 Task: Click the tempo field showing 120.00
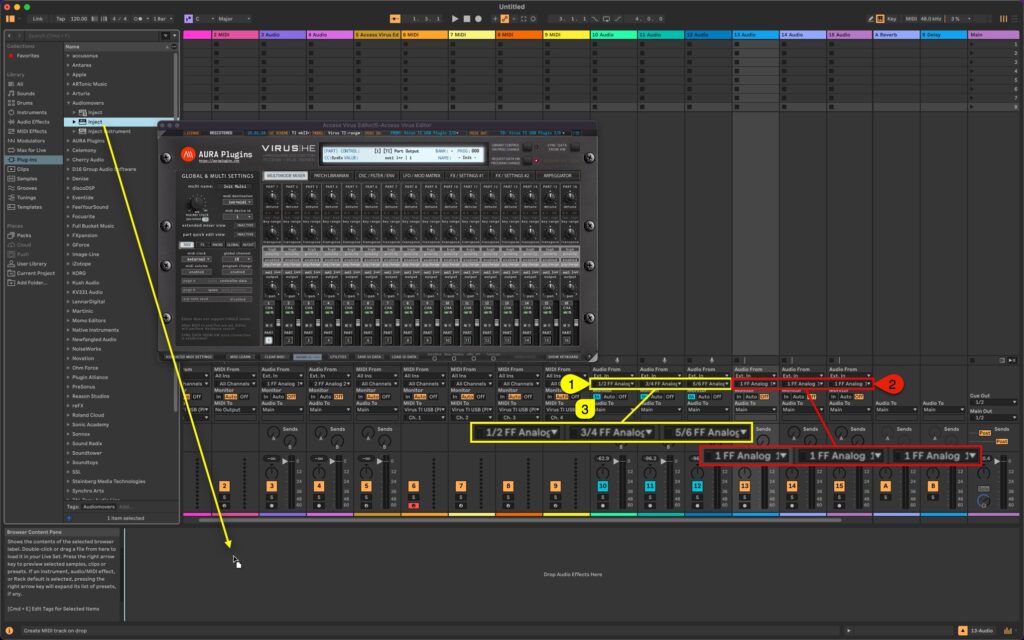(78, 18)
